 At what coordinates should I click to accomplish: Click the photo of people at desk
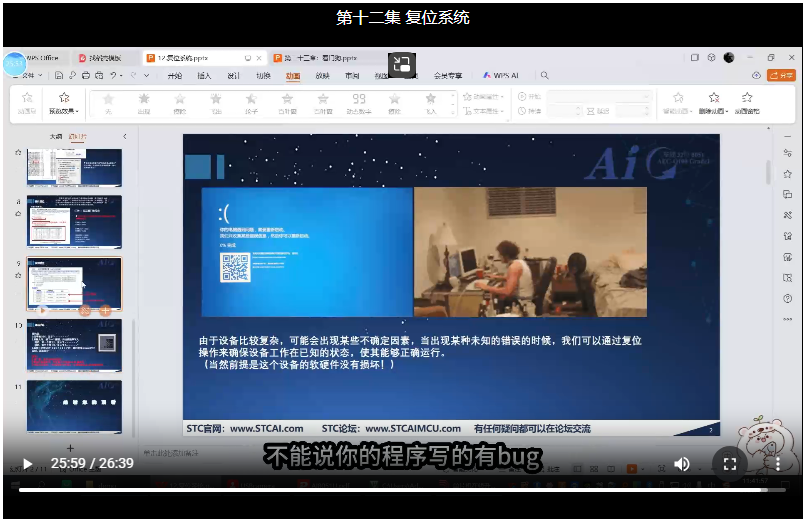point(530,252)
